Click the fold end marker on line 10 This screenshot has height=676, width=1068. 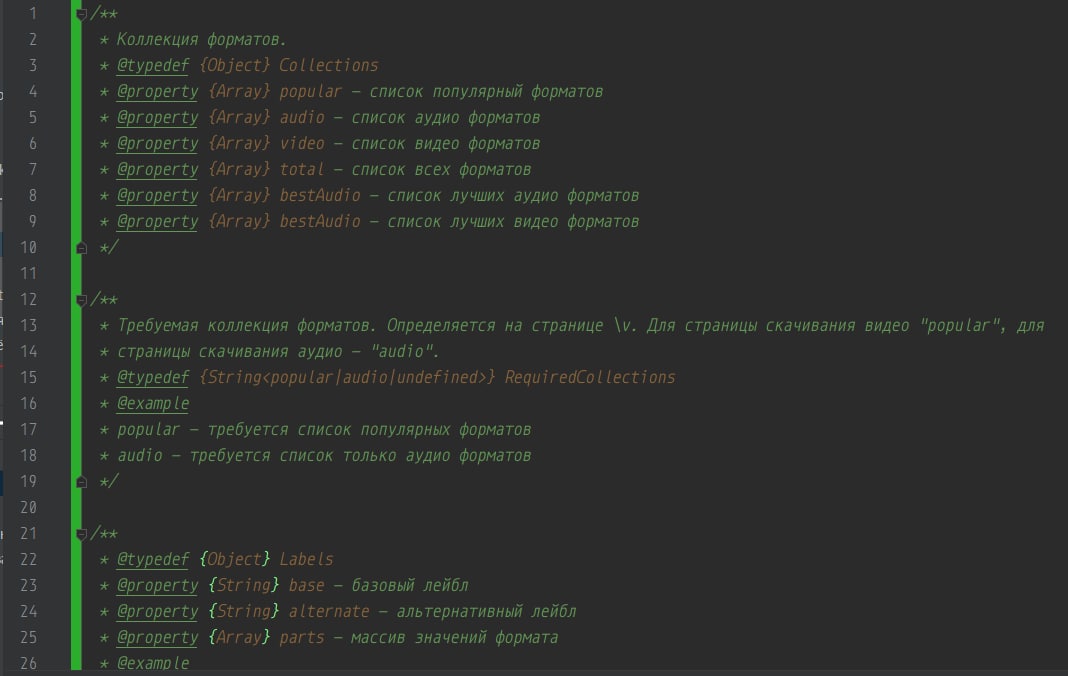[x=82, y=247]
